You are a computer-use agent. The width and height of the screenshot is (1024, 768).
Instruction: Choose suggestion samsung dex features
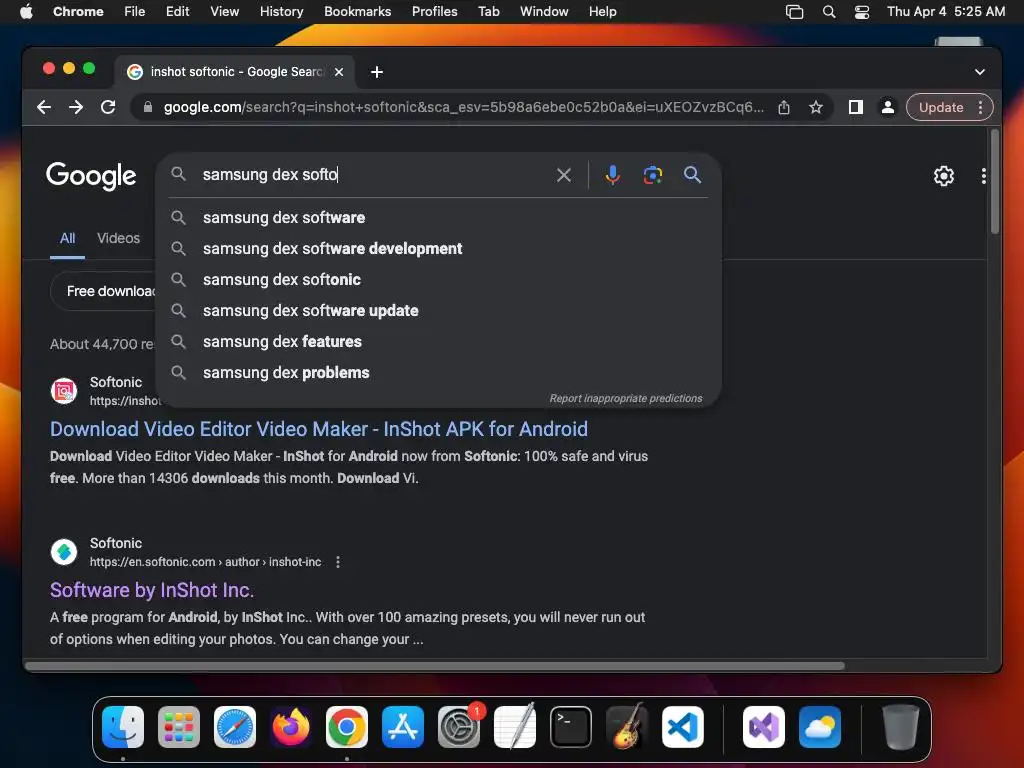(x=438, y=342)
